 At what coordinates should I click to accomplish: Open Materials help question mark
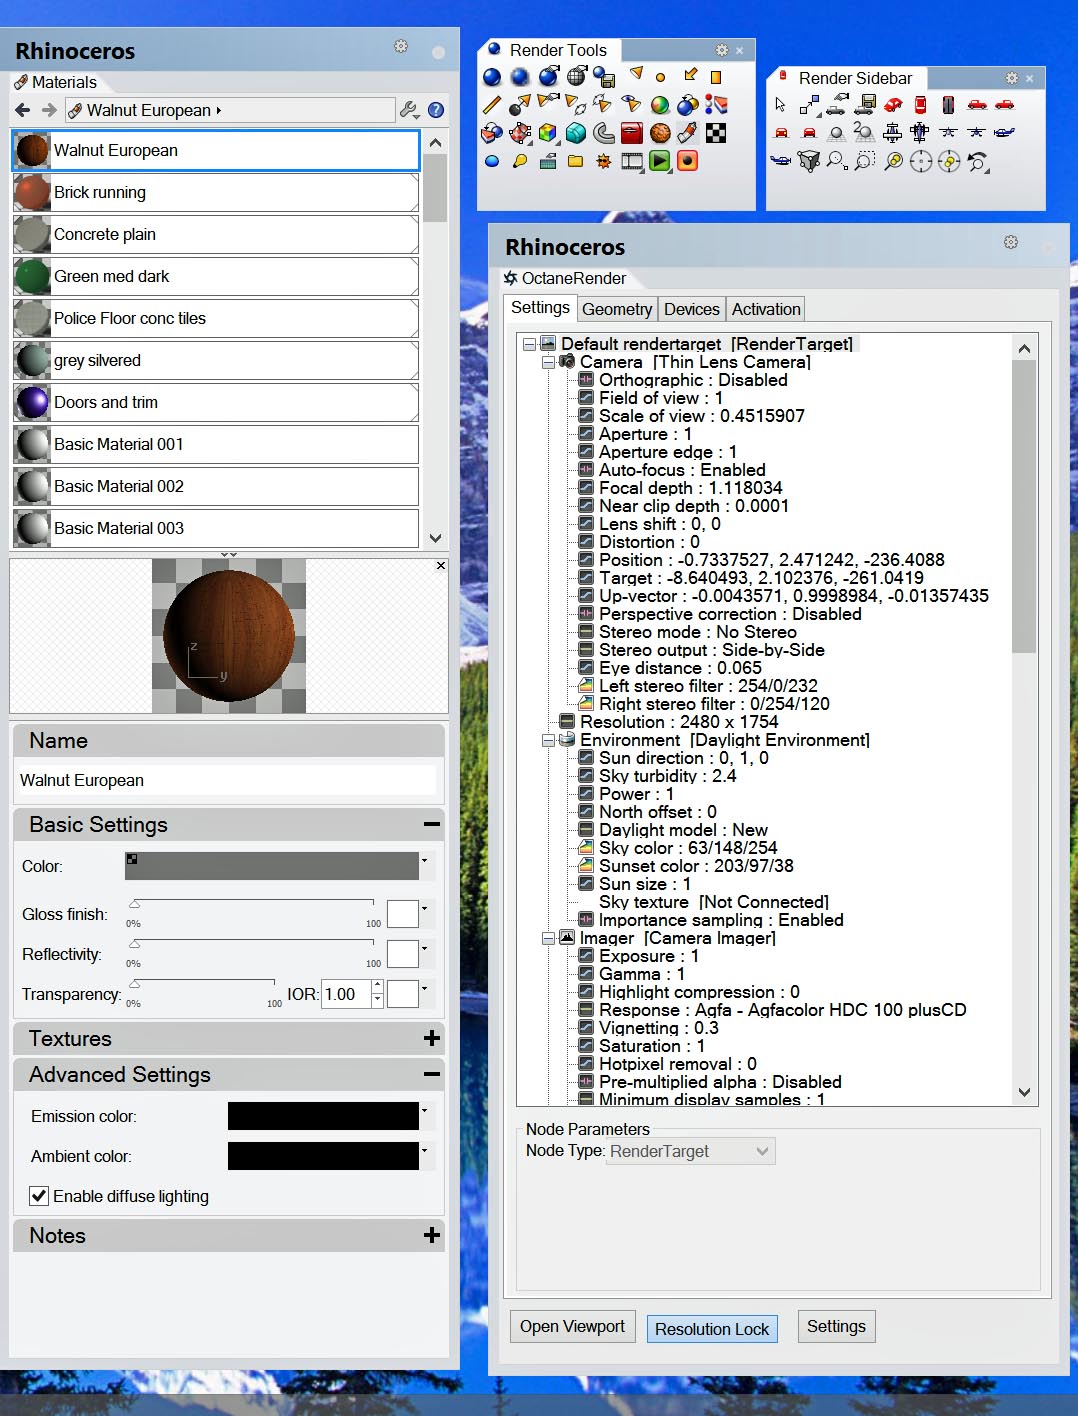point(436,110)
